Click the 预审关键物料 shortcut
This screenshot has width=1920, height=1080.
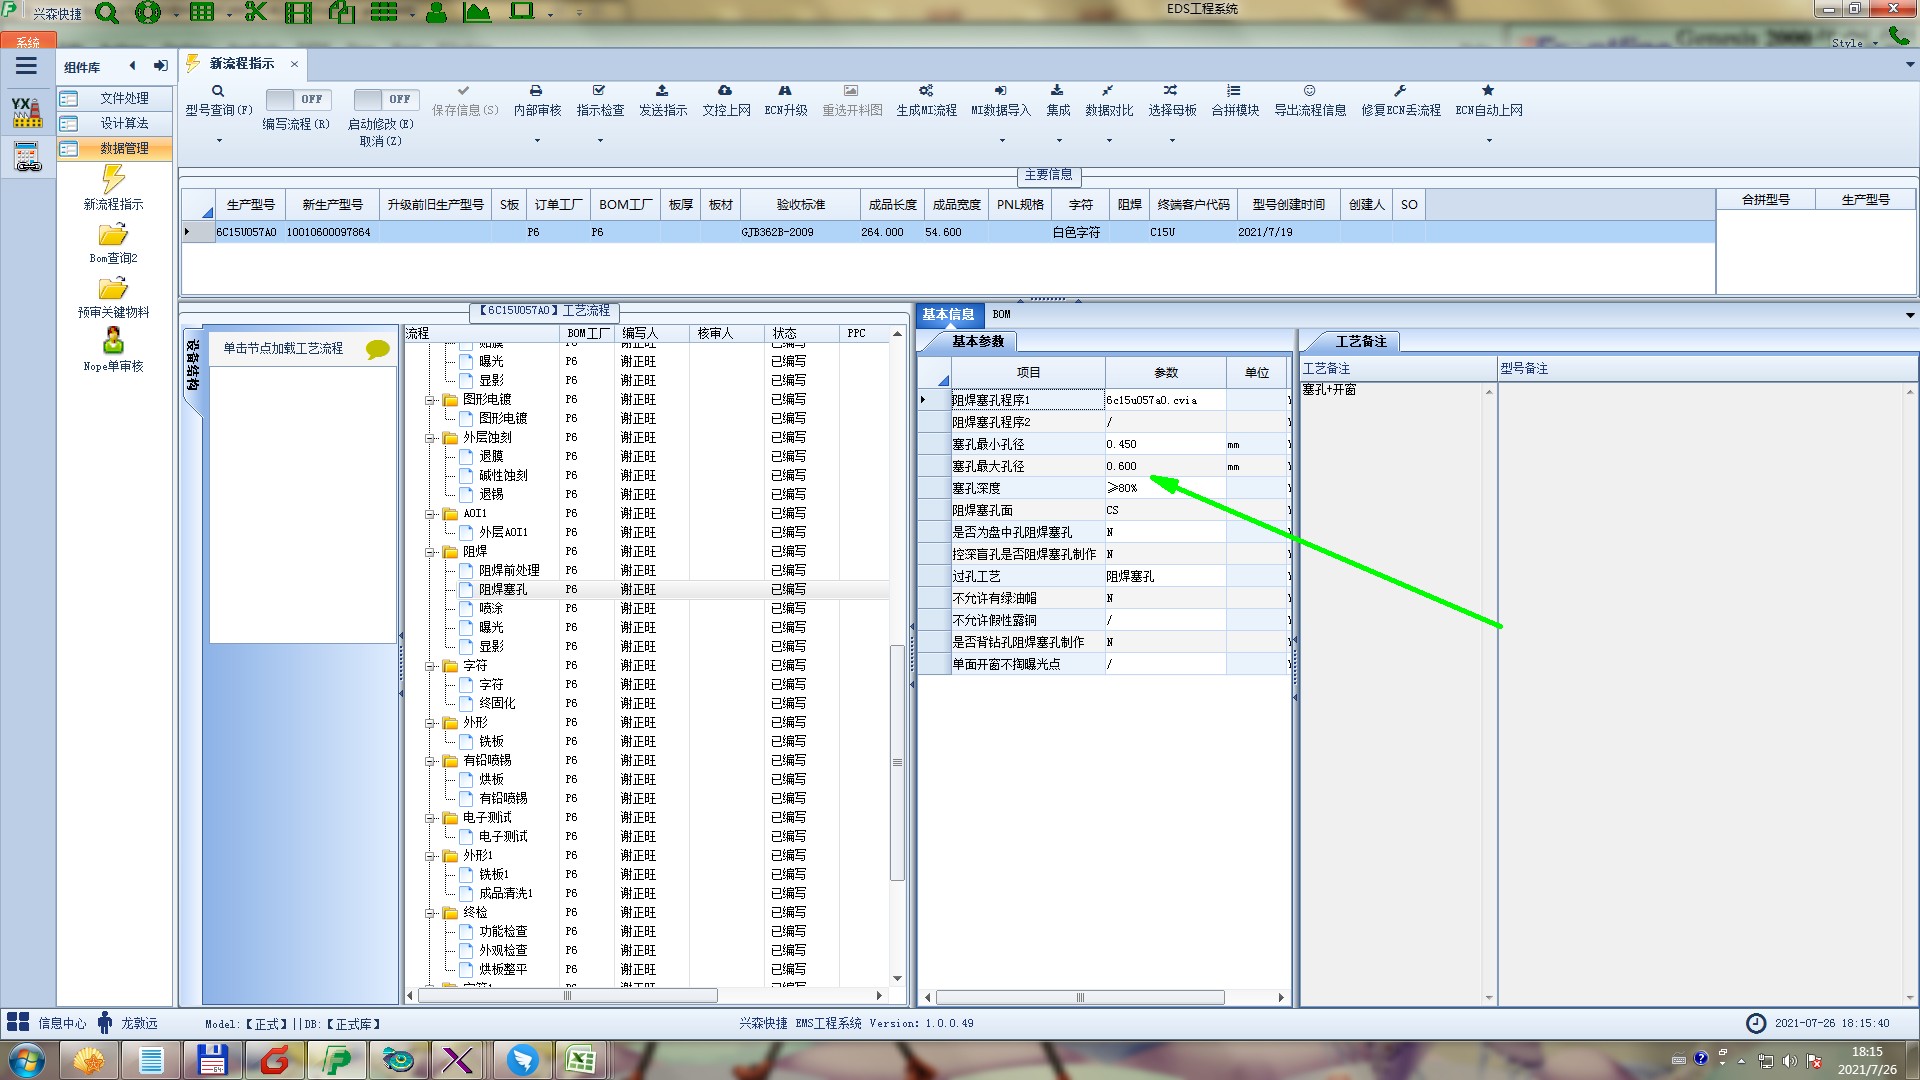click(x=113, y=290)
